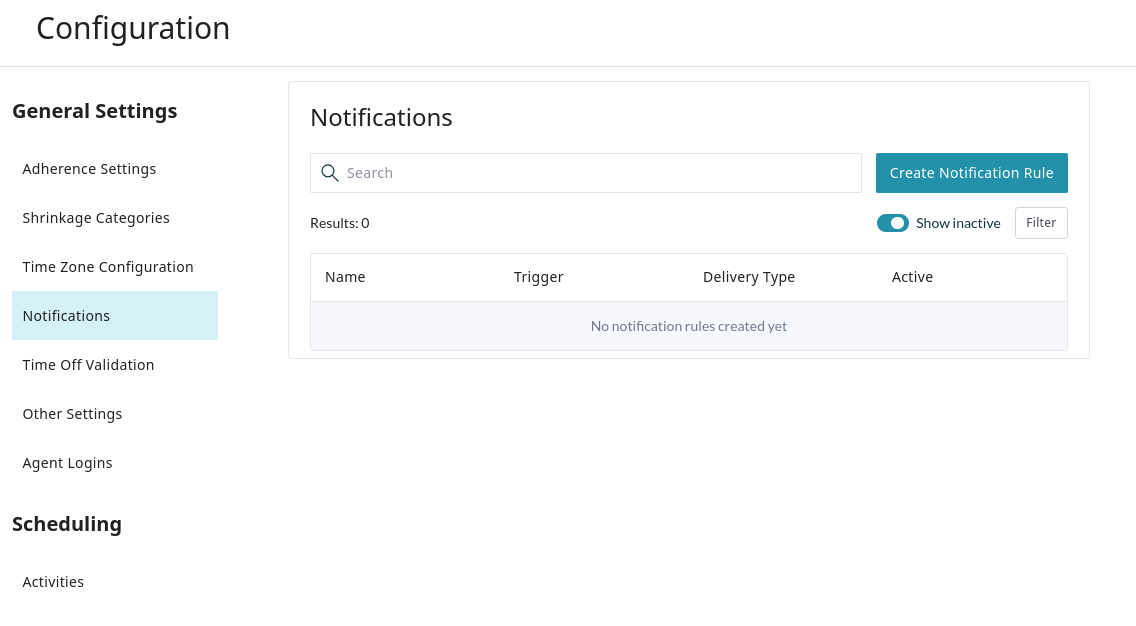This screenshot has width=1136, height=626.
Task: Open Activities under Scheduling
Action: [53, 582]
